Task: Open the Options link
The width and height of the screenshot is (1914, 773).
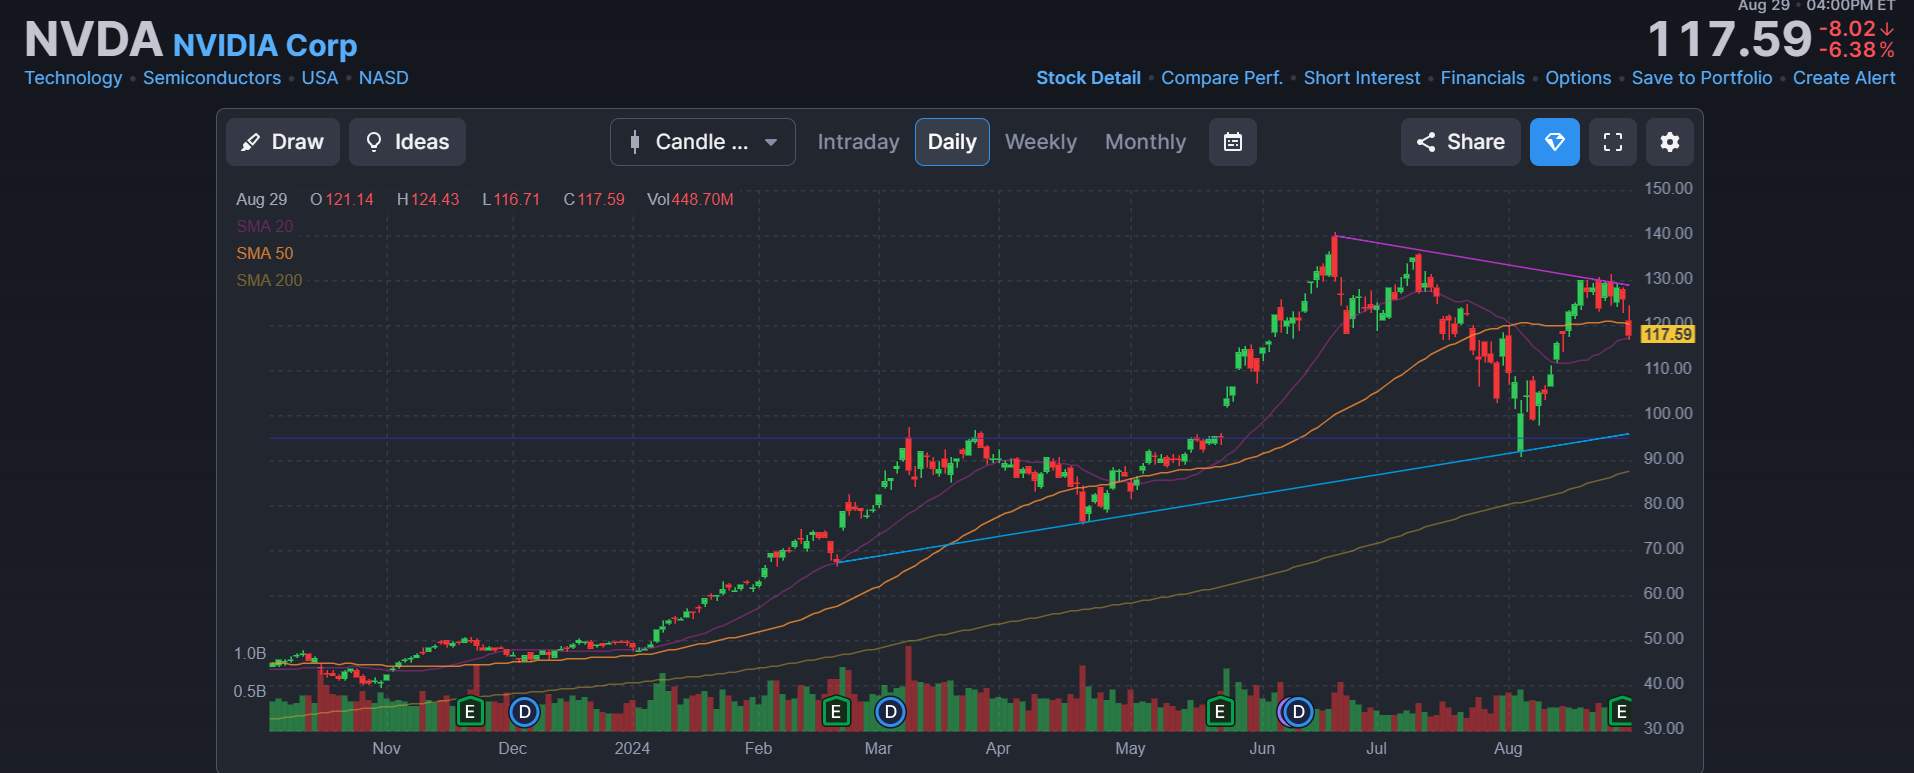Action: point(1578,78)
